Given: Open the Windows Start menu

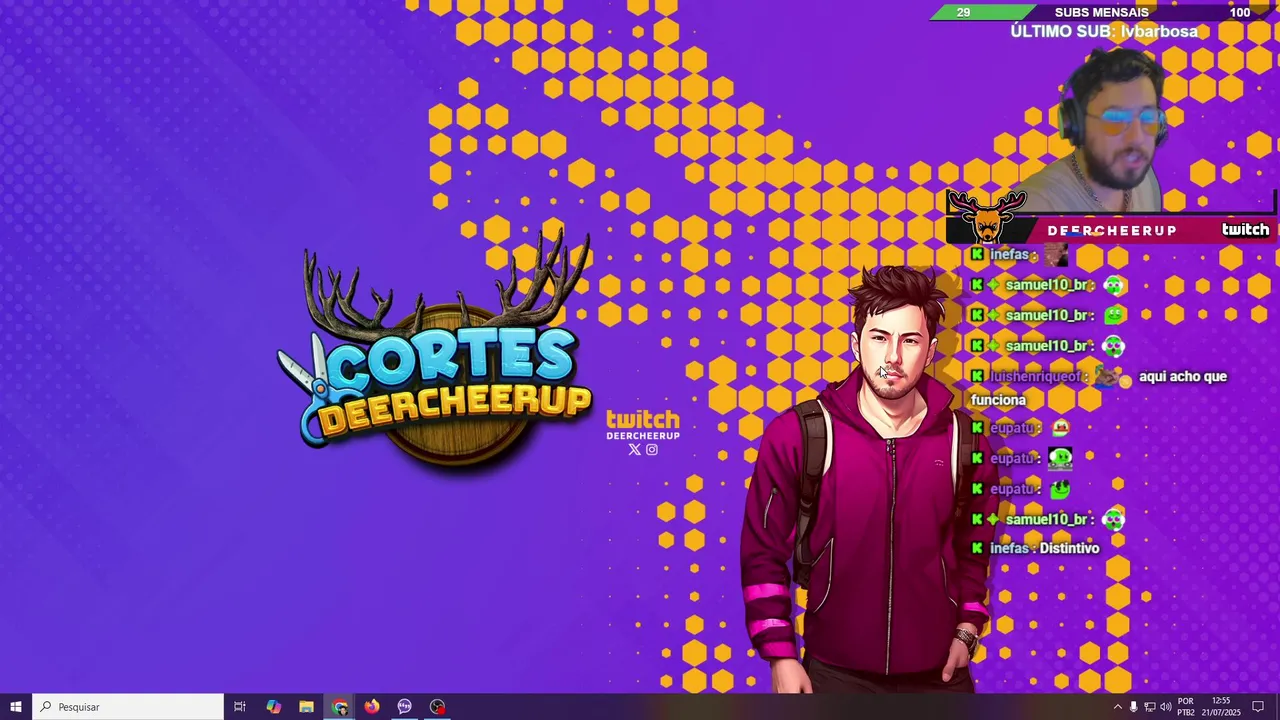Looking at the screenshot, I should click(15, 707).
